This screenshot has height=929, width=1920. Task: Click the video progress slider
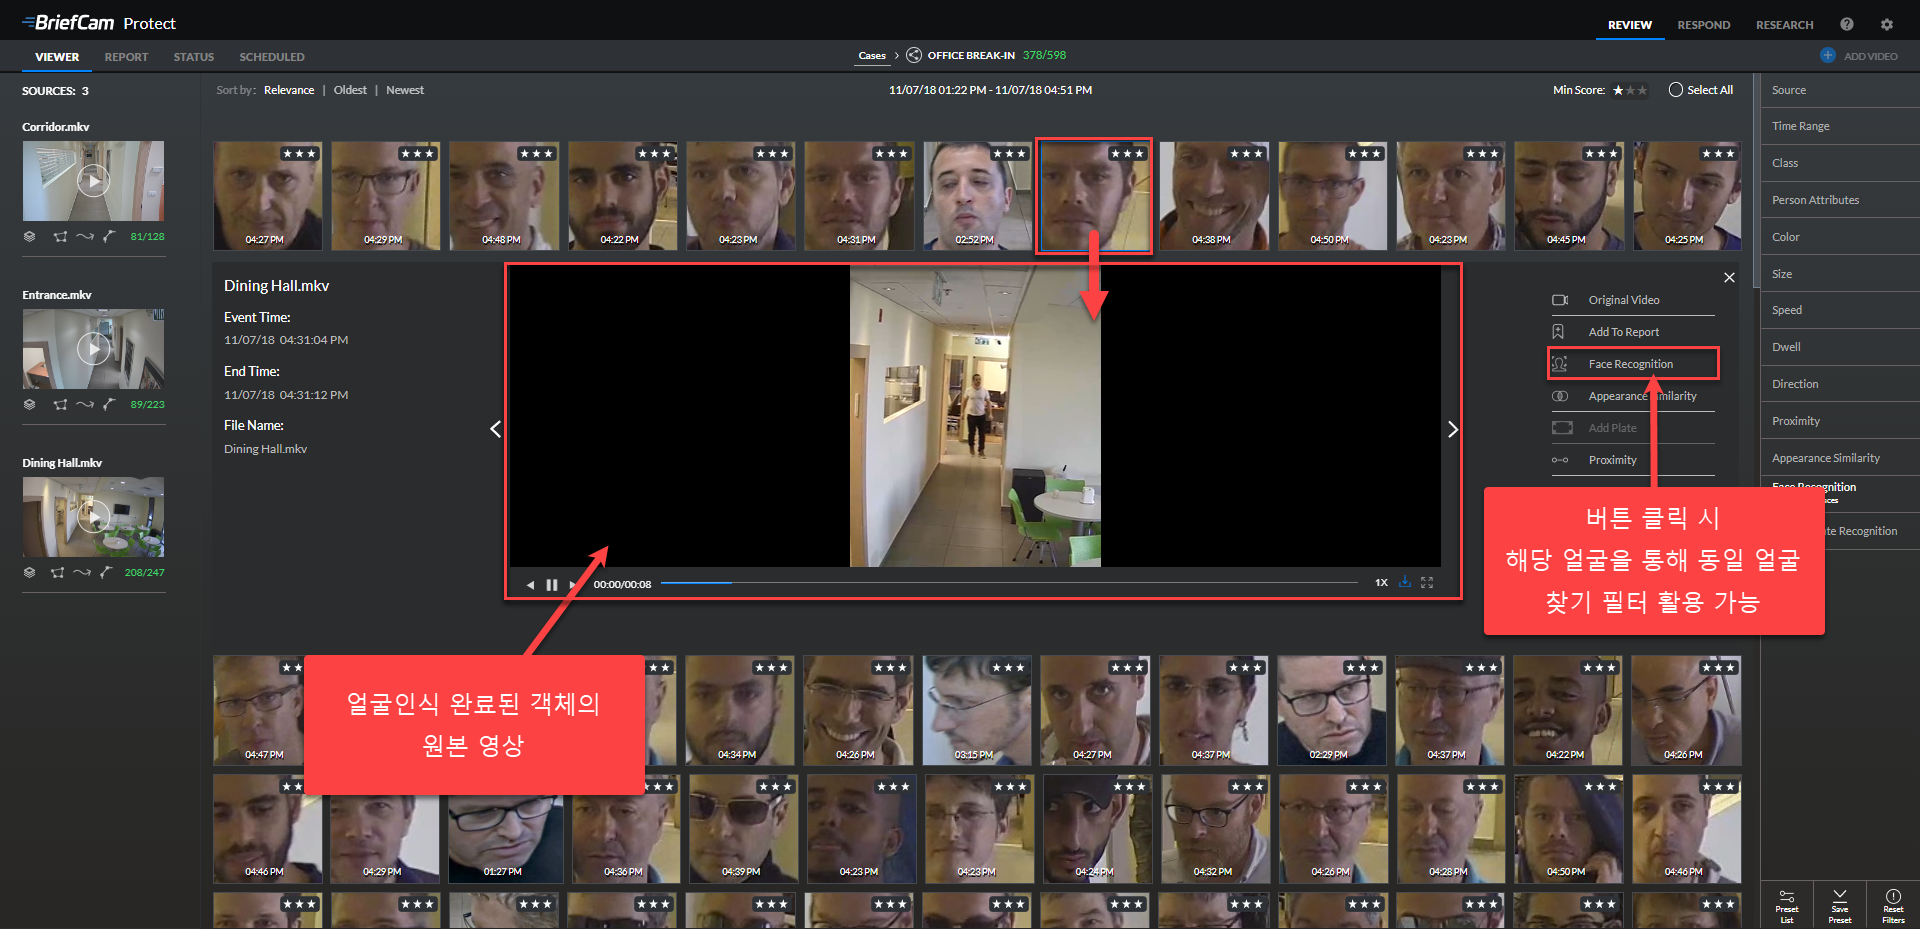click(1009, 583)
